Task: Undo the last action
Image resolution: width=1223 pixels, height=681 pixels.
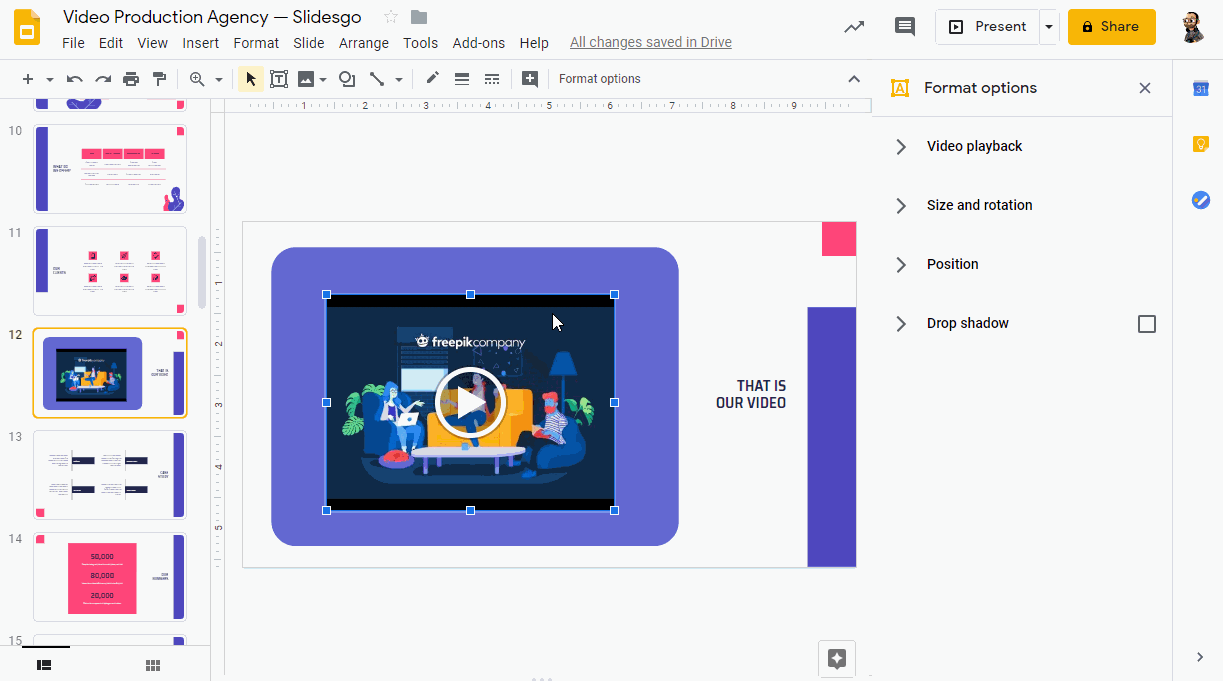Action: pos(75,79)
